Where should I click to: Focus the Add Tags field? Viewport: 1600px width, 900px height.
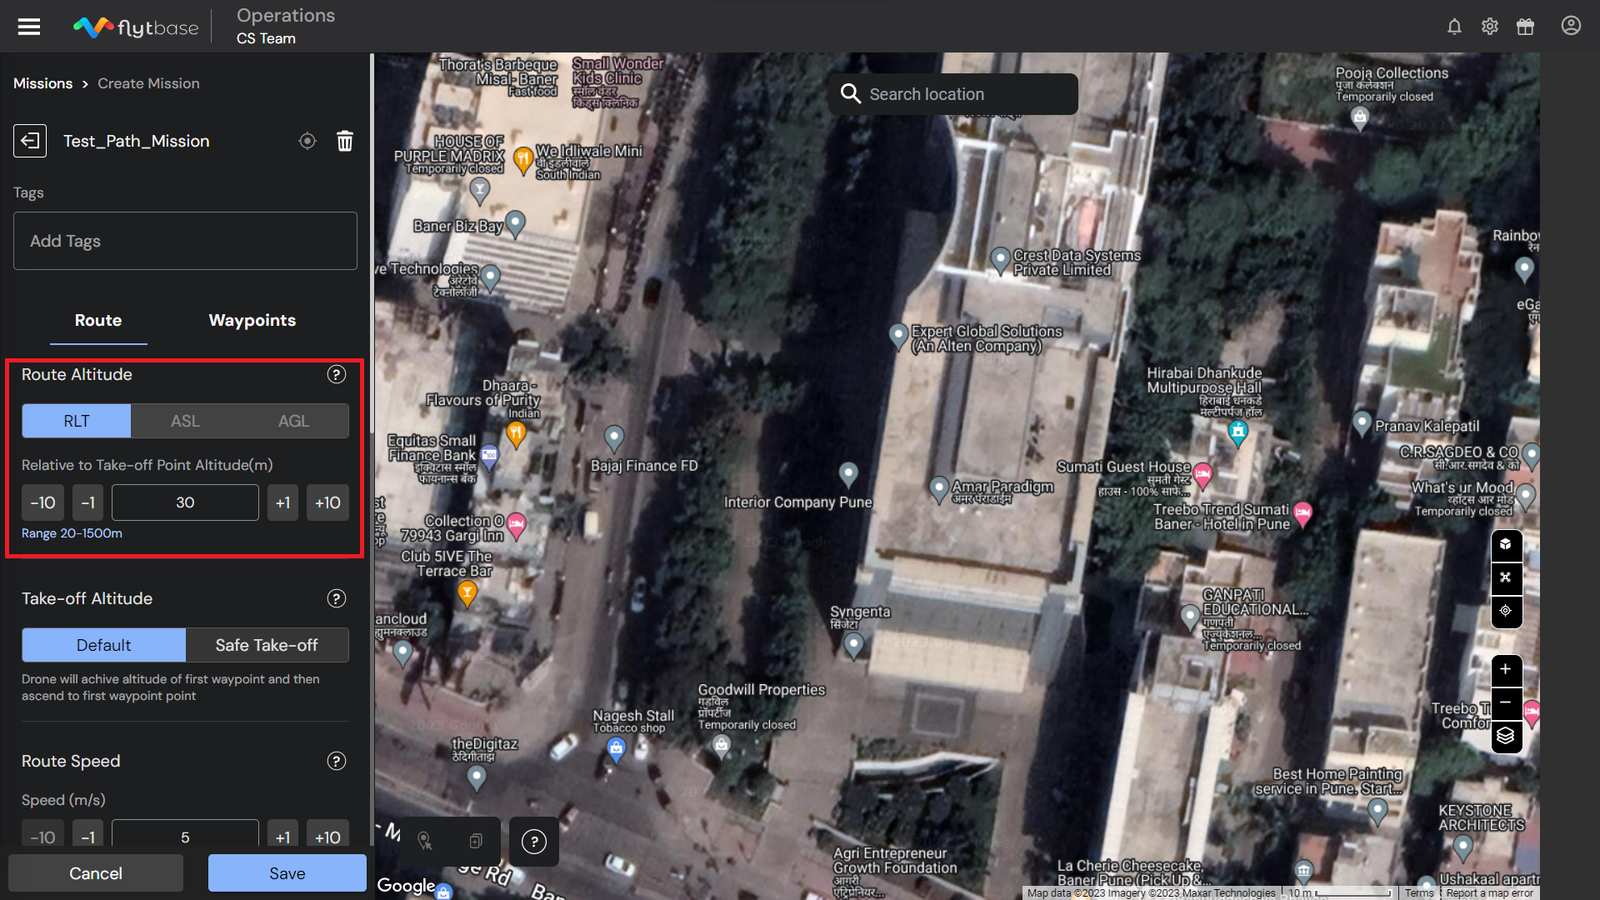[185, 241]
